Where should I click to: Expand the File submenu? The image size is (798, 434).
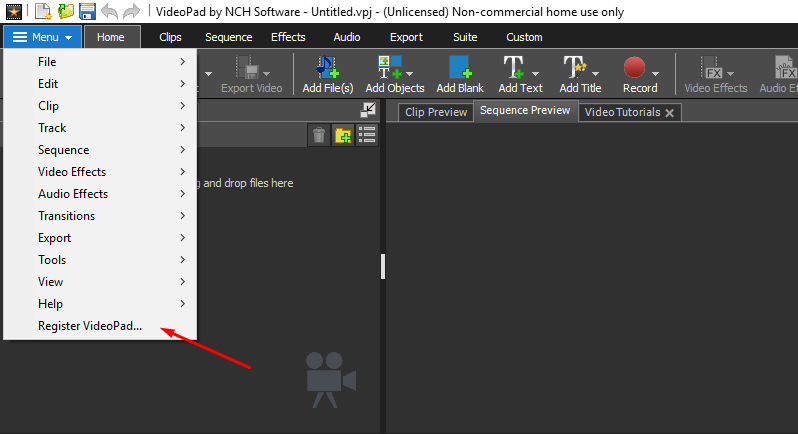click(x=100, y=62)
